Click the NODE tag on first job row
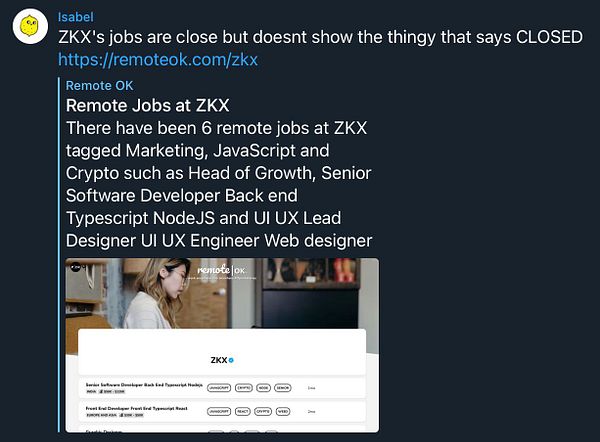Screen dimensions: 600x442 [x=263, y=388]
